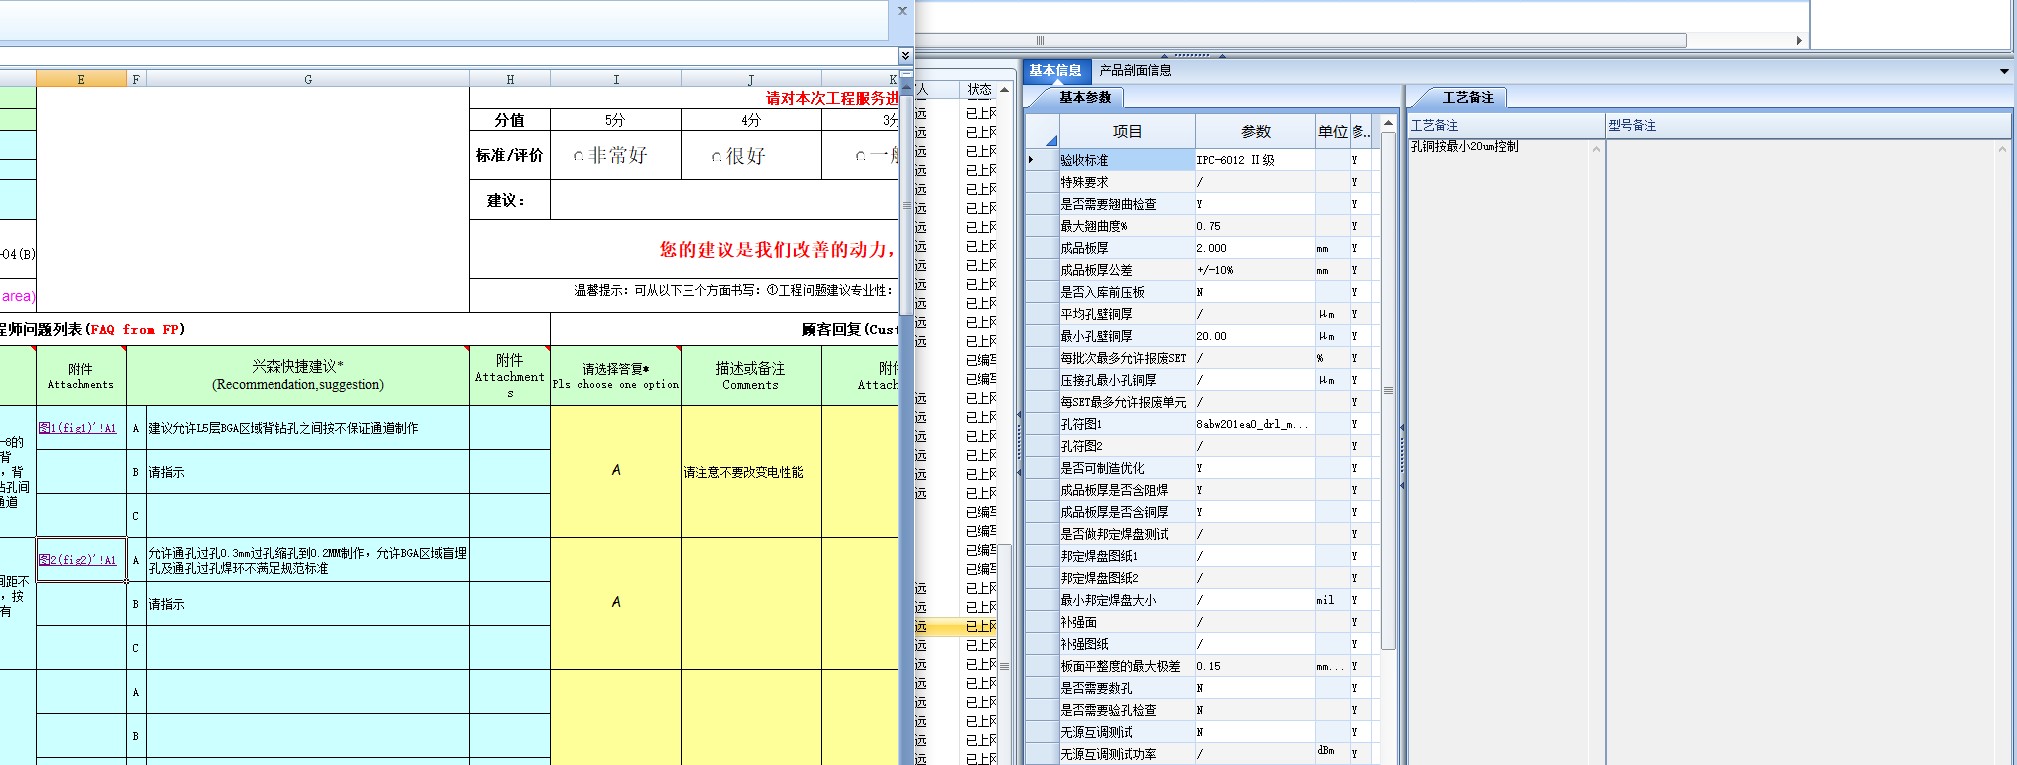2017x765 pixels.
Task: Click the 建议 suggestion input cell
Action: pos(724,200)
